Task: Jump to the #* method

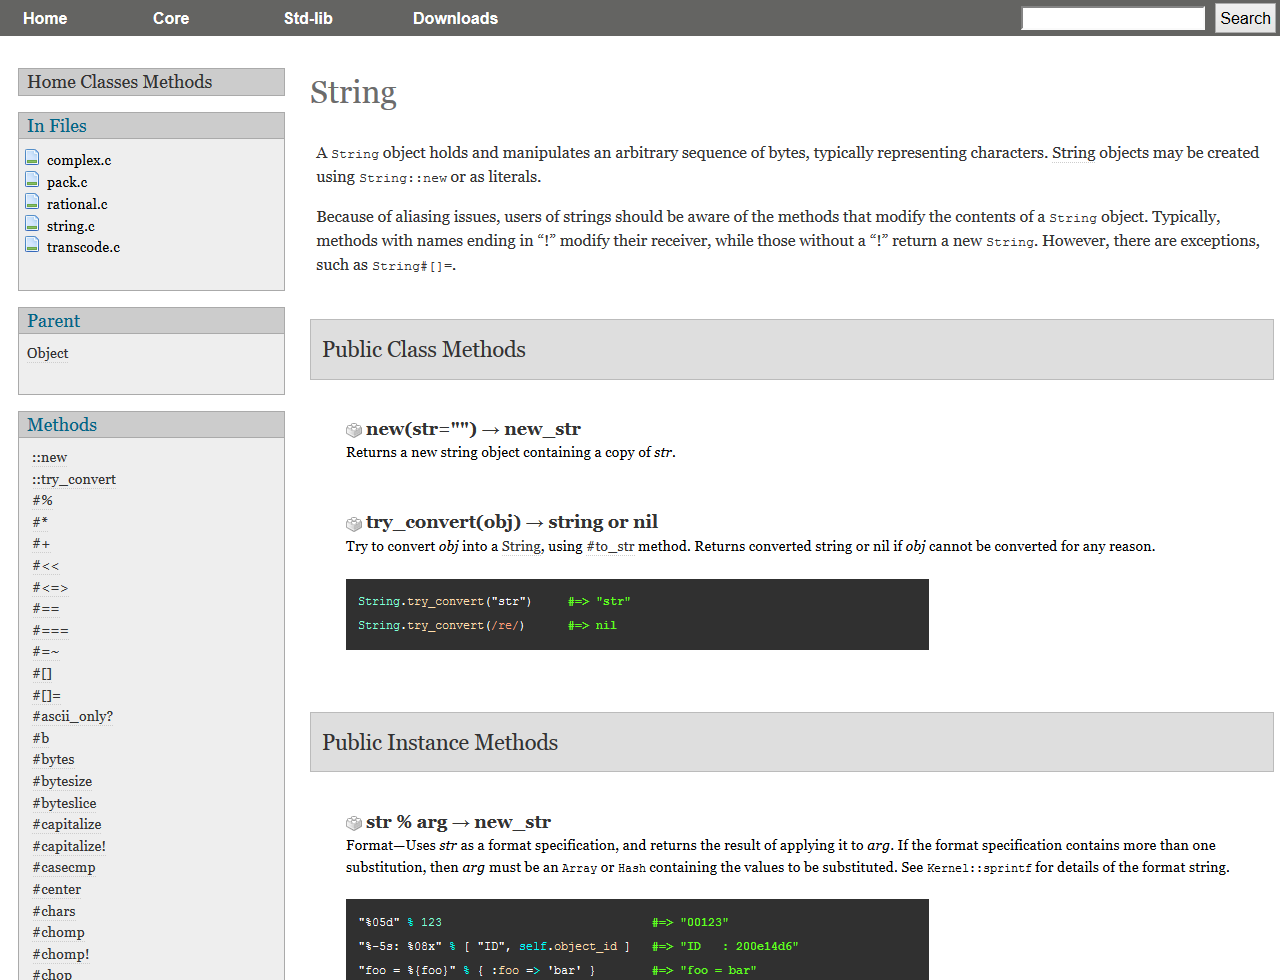Action: (x=40, y=522)
